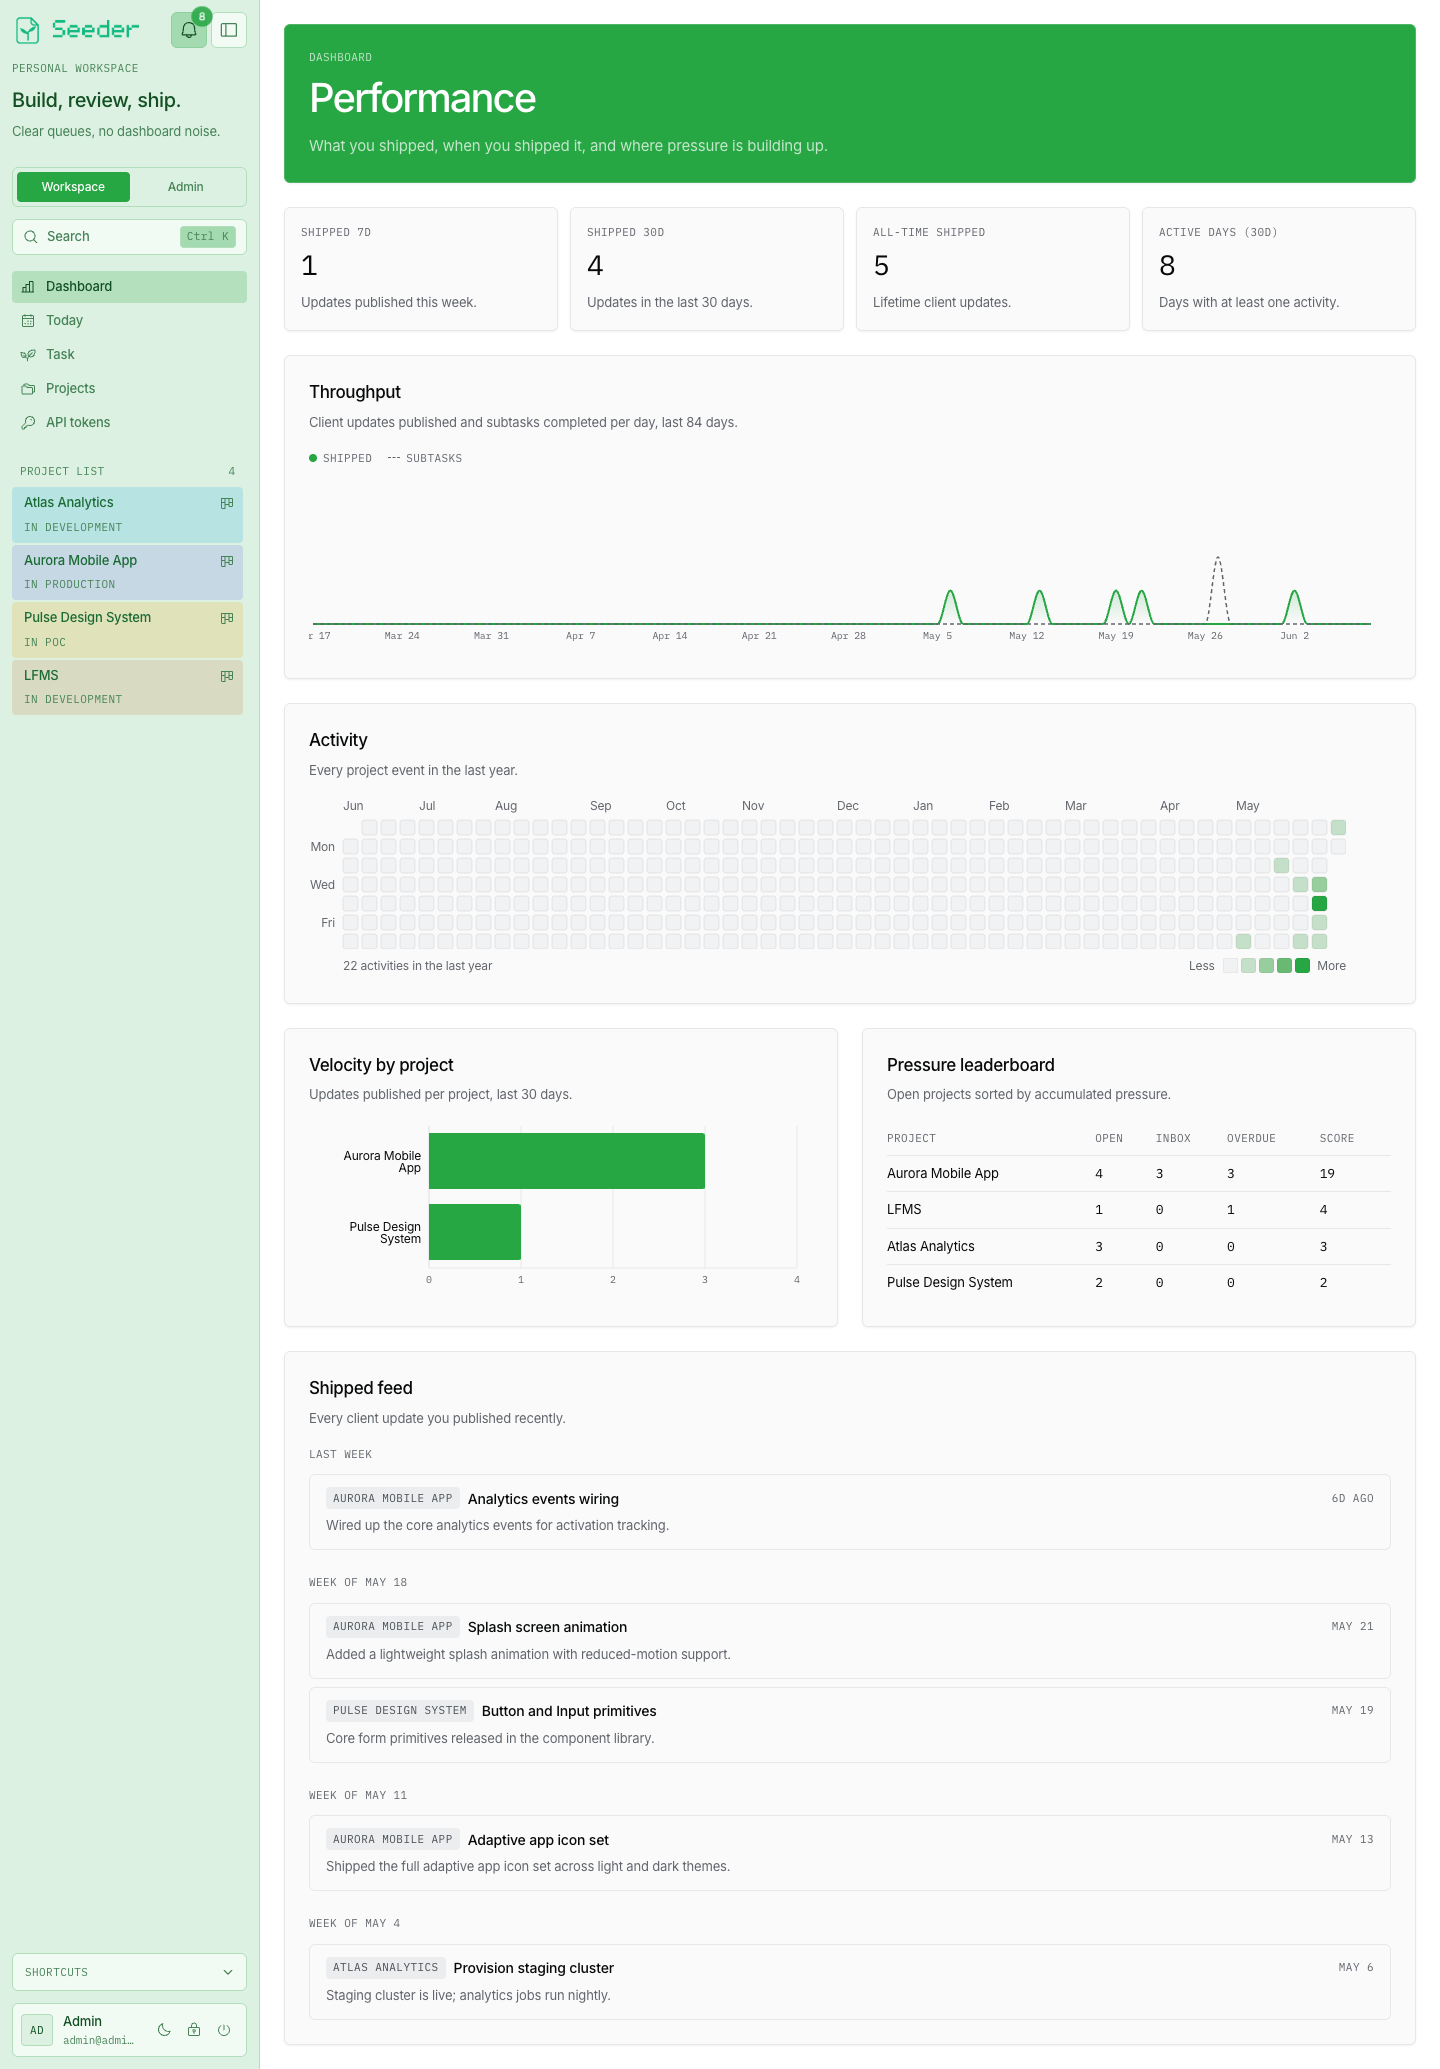Switch to the Admin view
This screenshot has width=1440, height=2069.
point(186,187)
